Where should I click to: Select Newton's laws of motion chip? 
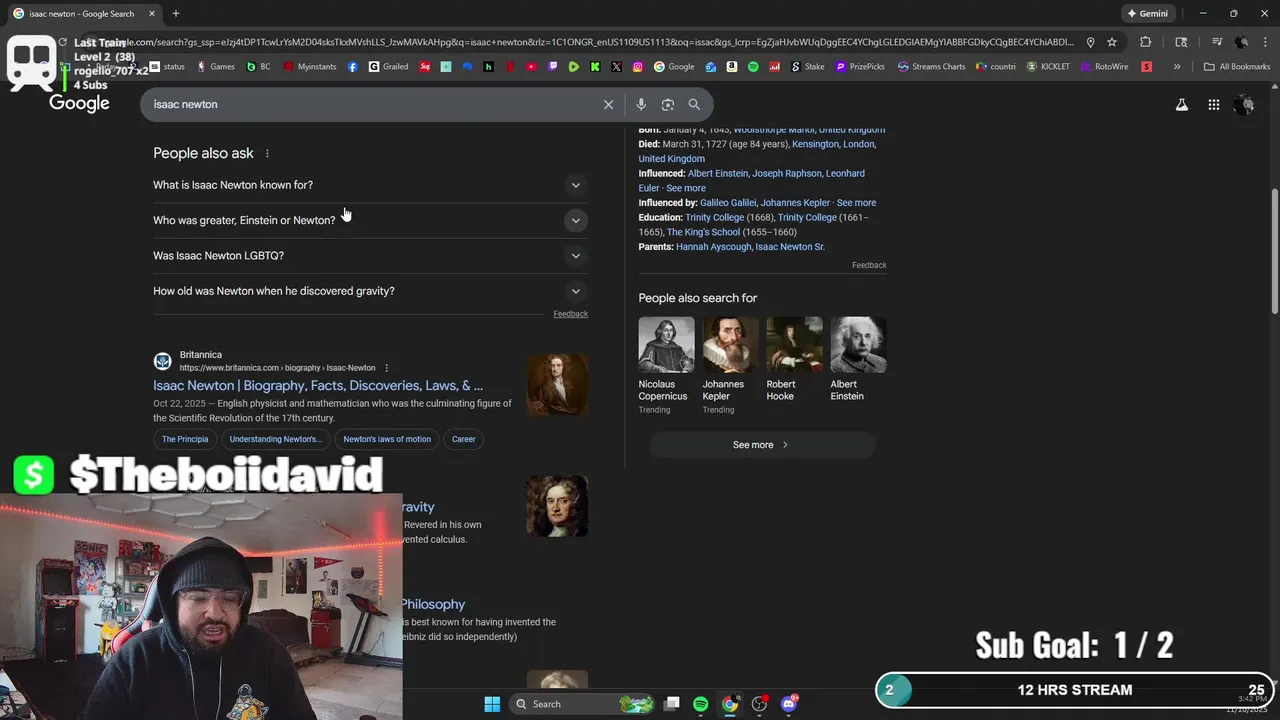pyautogui.click(x=387, y=439)
